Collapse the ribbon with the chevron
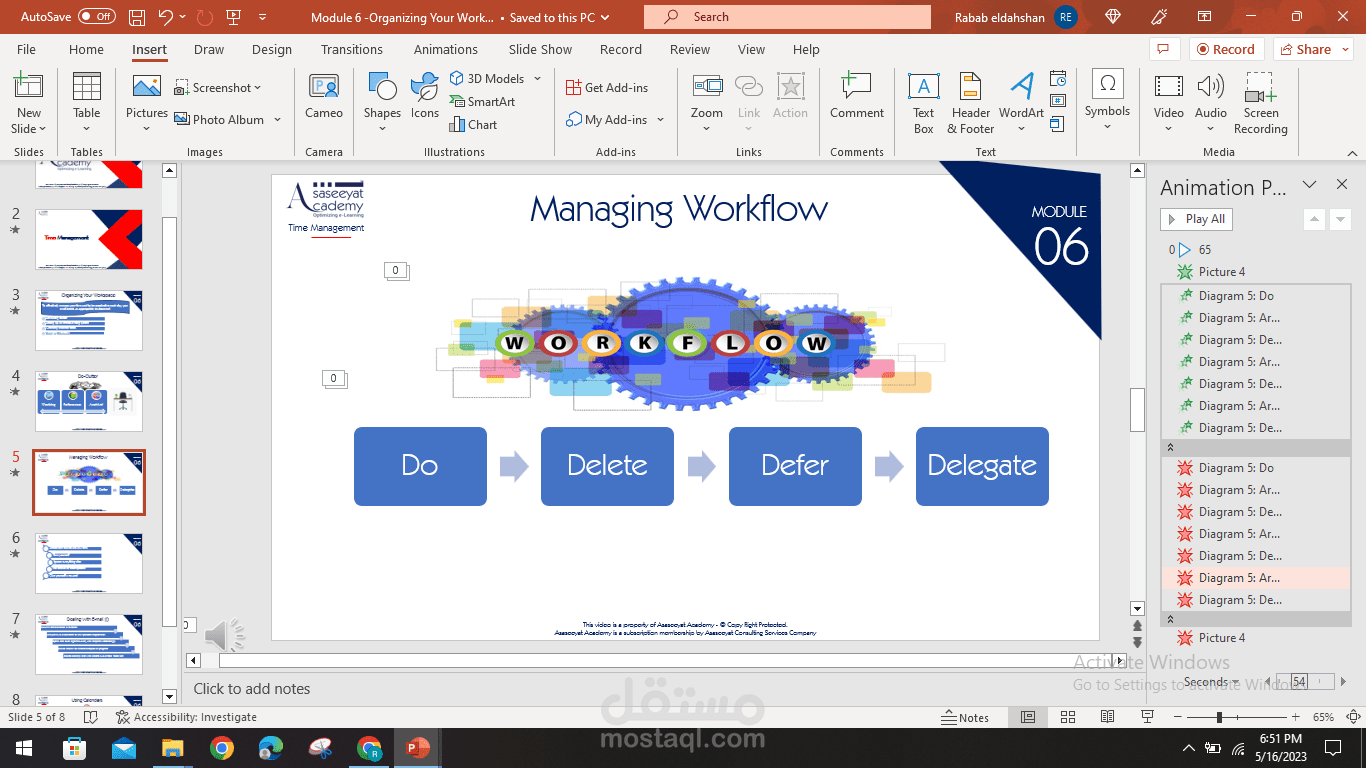 coord(1353,152)
